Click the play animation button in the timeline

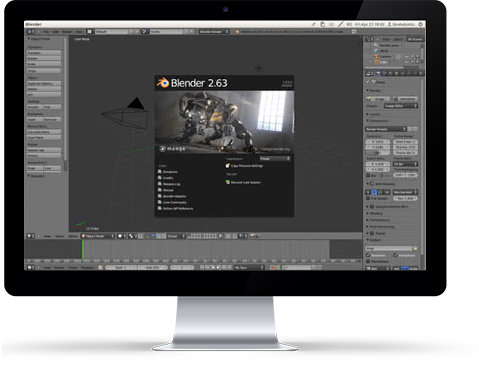(x=218, y=267)
